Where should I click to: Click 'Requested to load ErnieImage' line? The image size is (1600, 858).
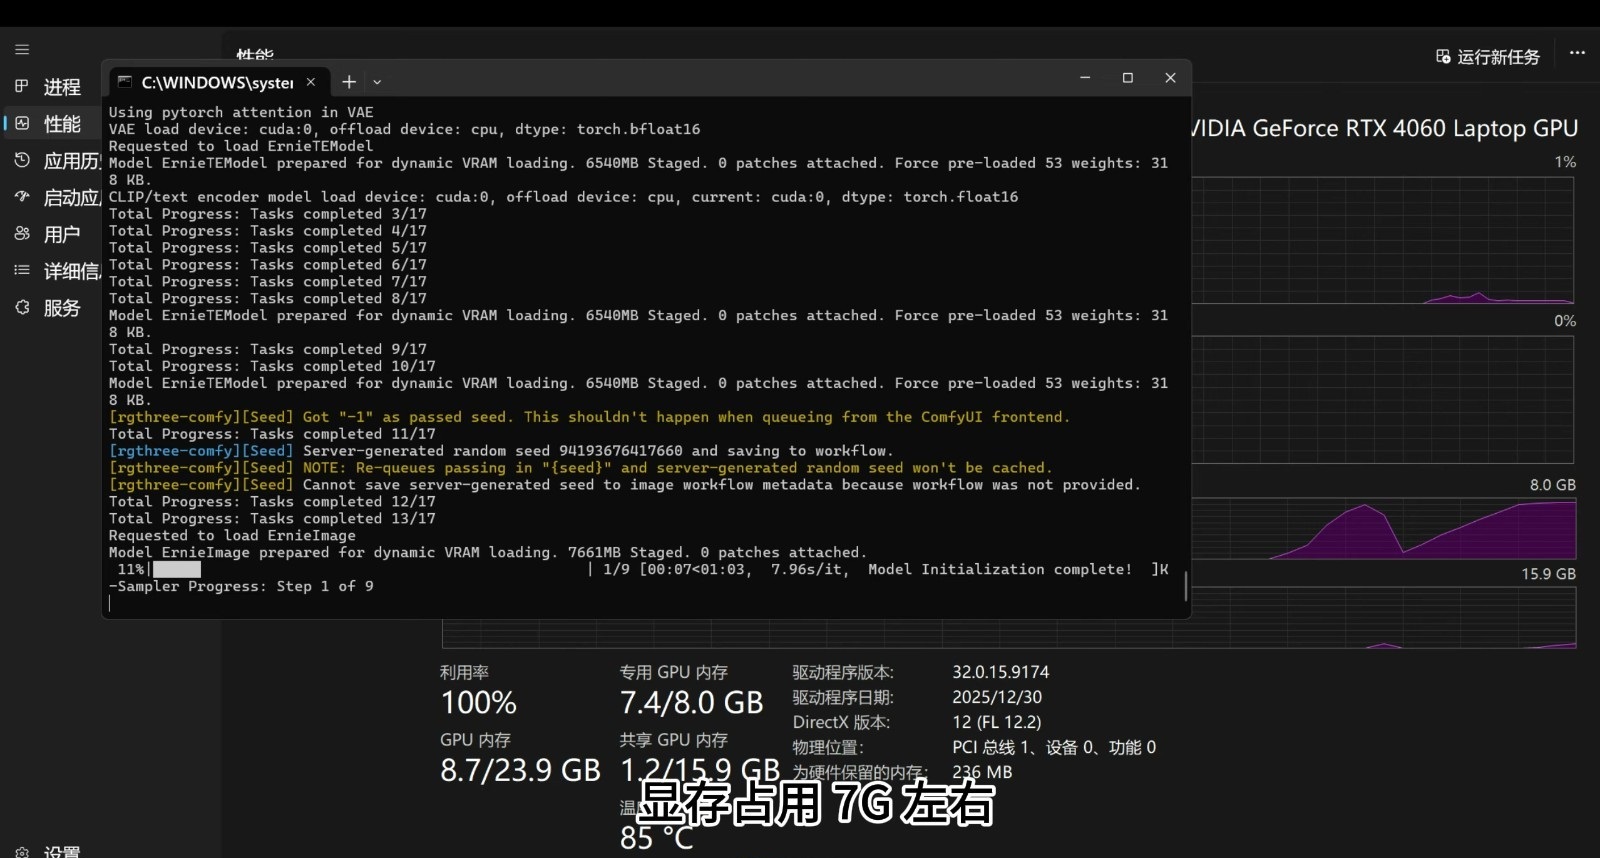click(232, 536)
